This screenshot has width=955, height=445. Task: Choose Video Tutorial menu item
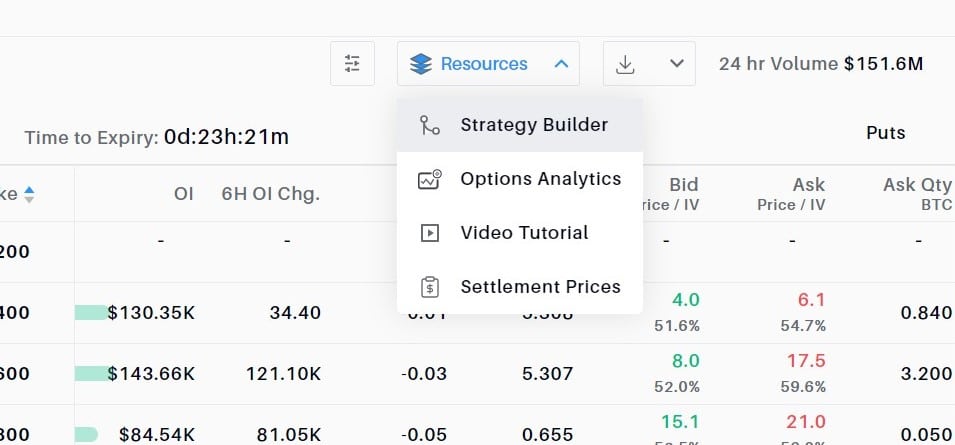(524, 233)
